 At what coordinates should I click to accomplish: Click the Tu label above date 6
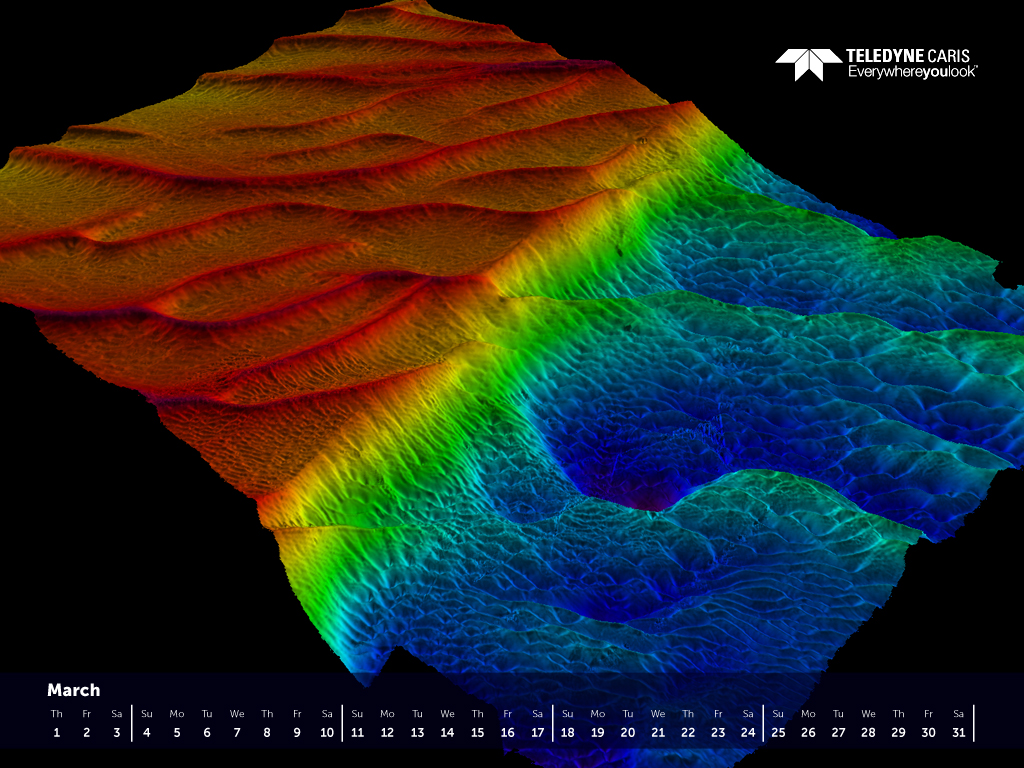[207, 714]
